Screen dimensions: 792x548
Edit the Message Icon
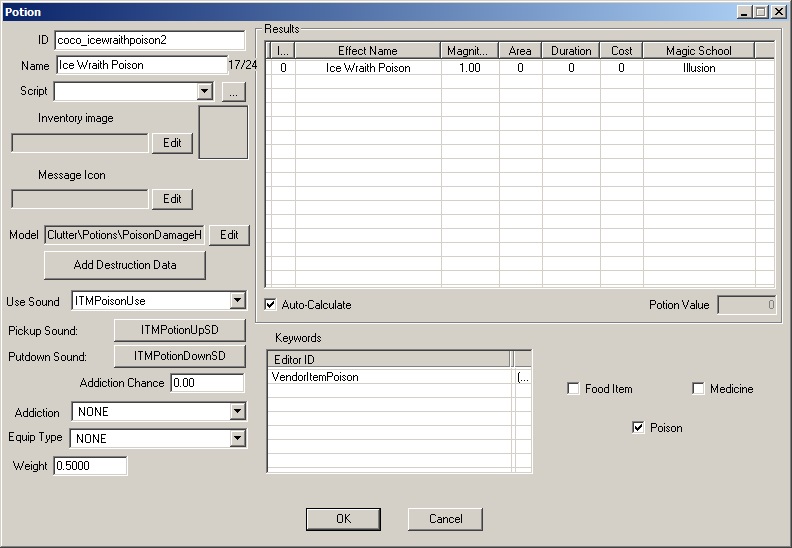click(x=172, y=199)
